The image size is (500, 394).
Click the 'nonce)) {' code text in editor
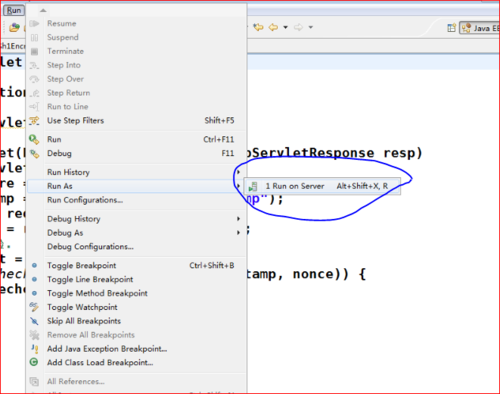pyautogui.click(x=329, y=274)
